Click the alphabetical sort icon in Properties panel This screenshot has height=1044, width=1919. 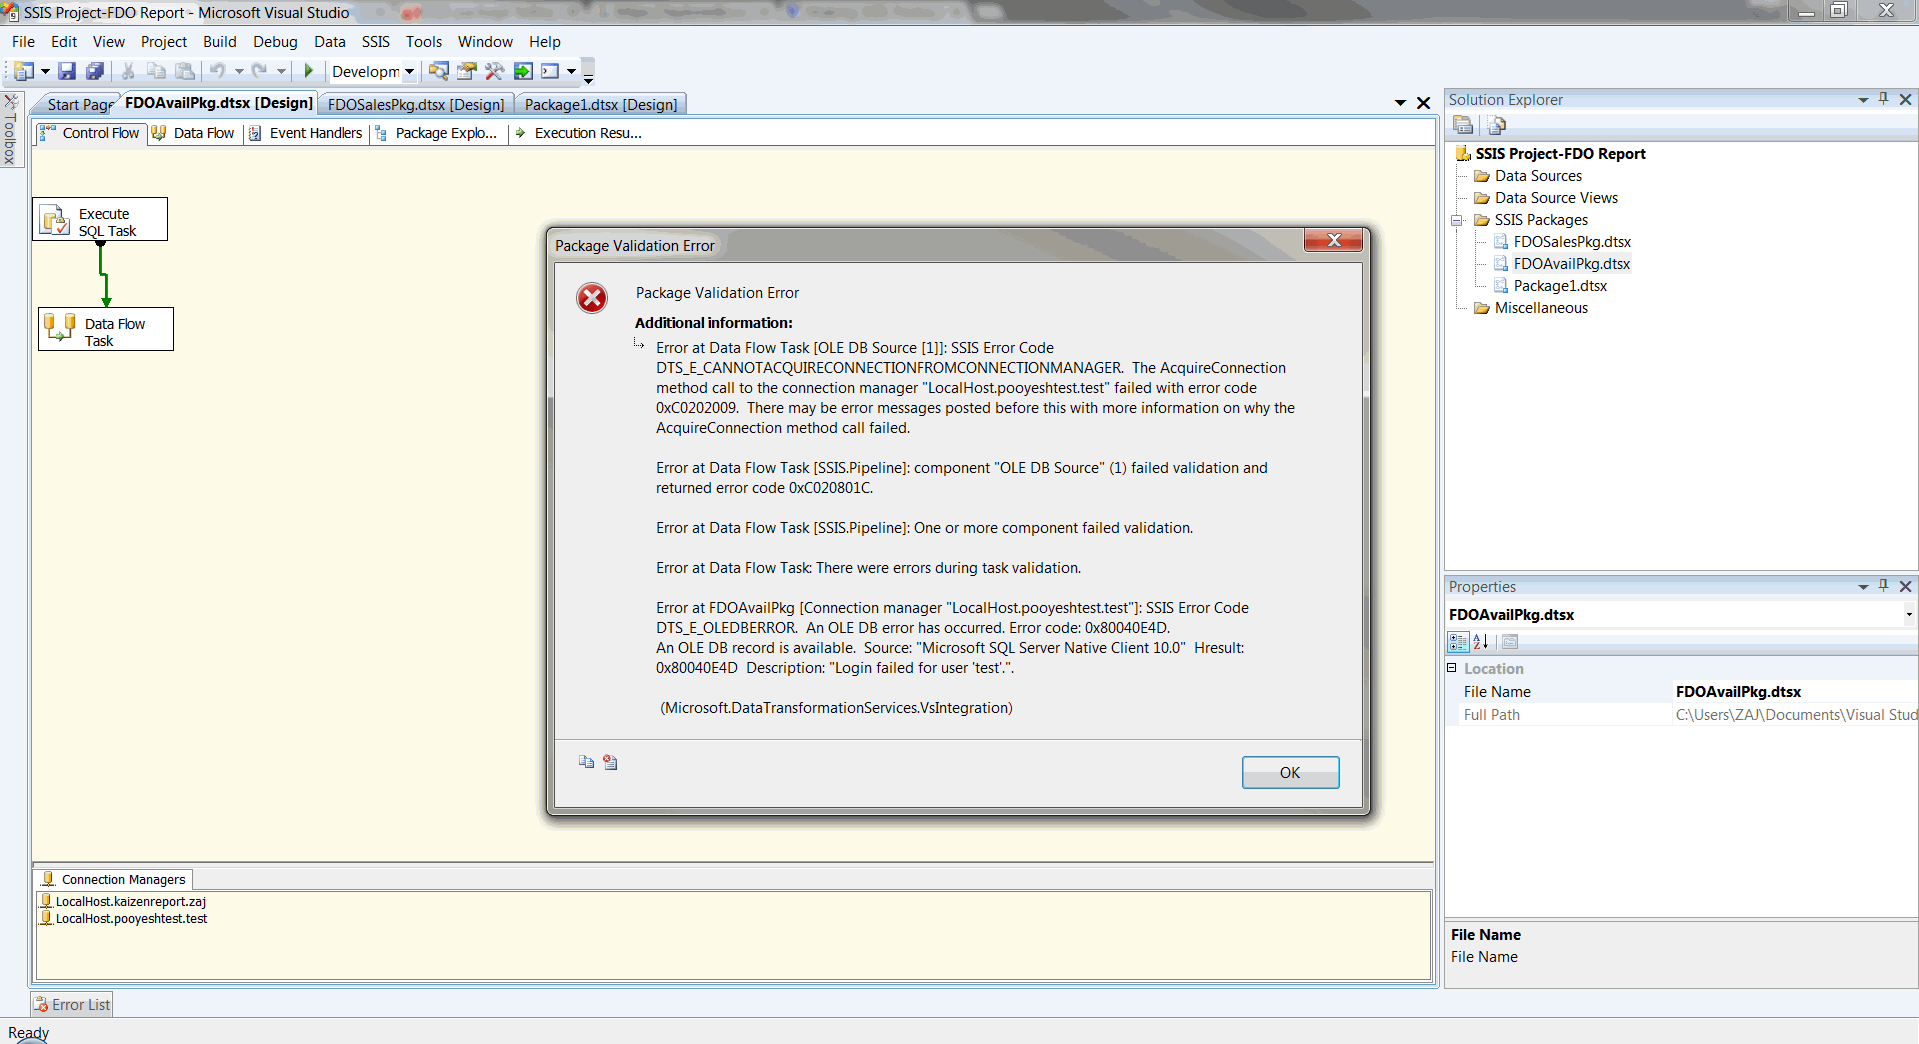(1480, 642)
